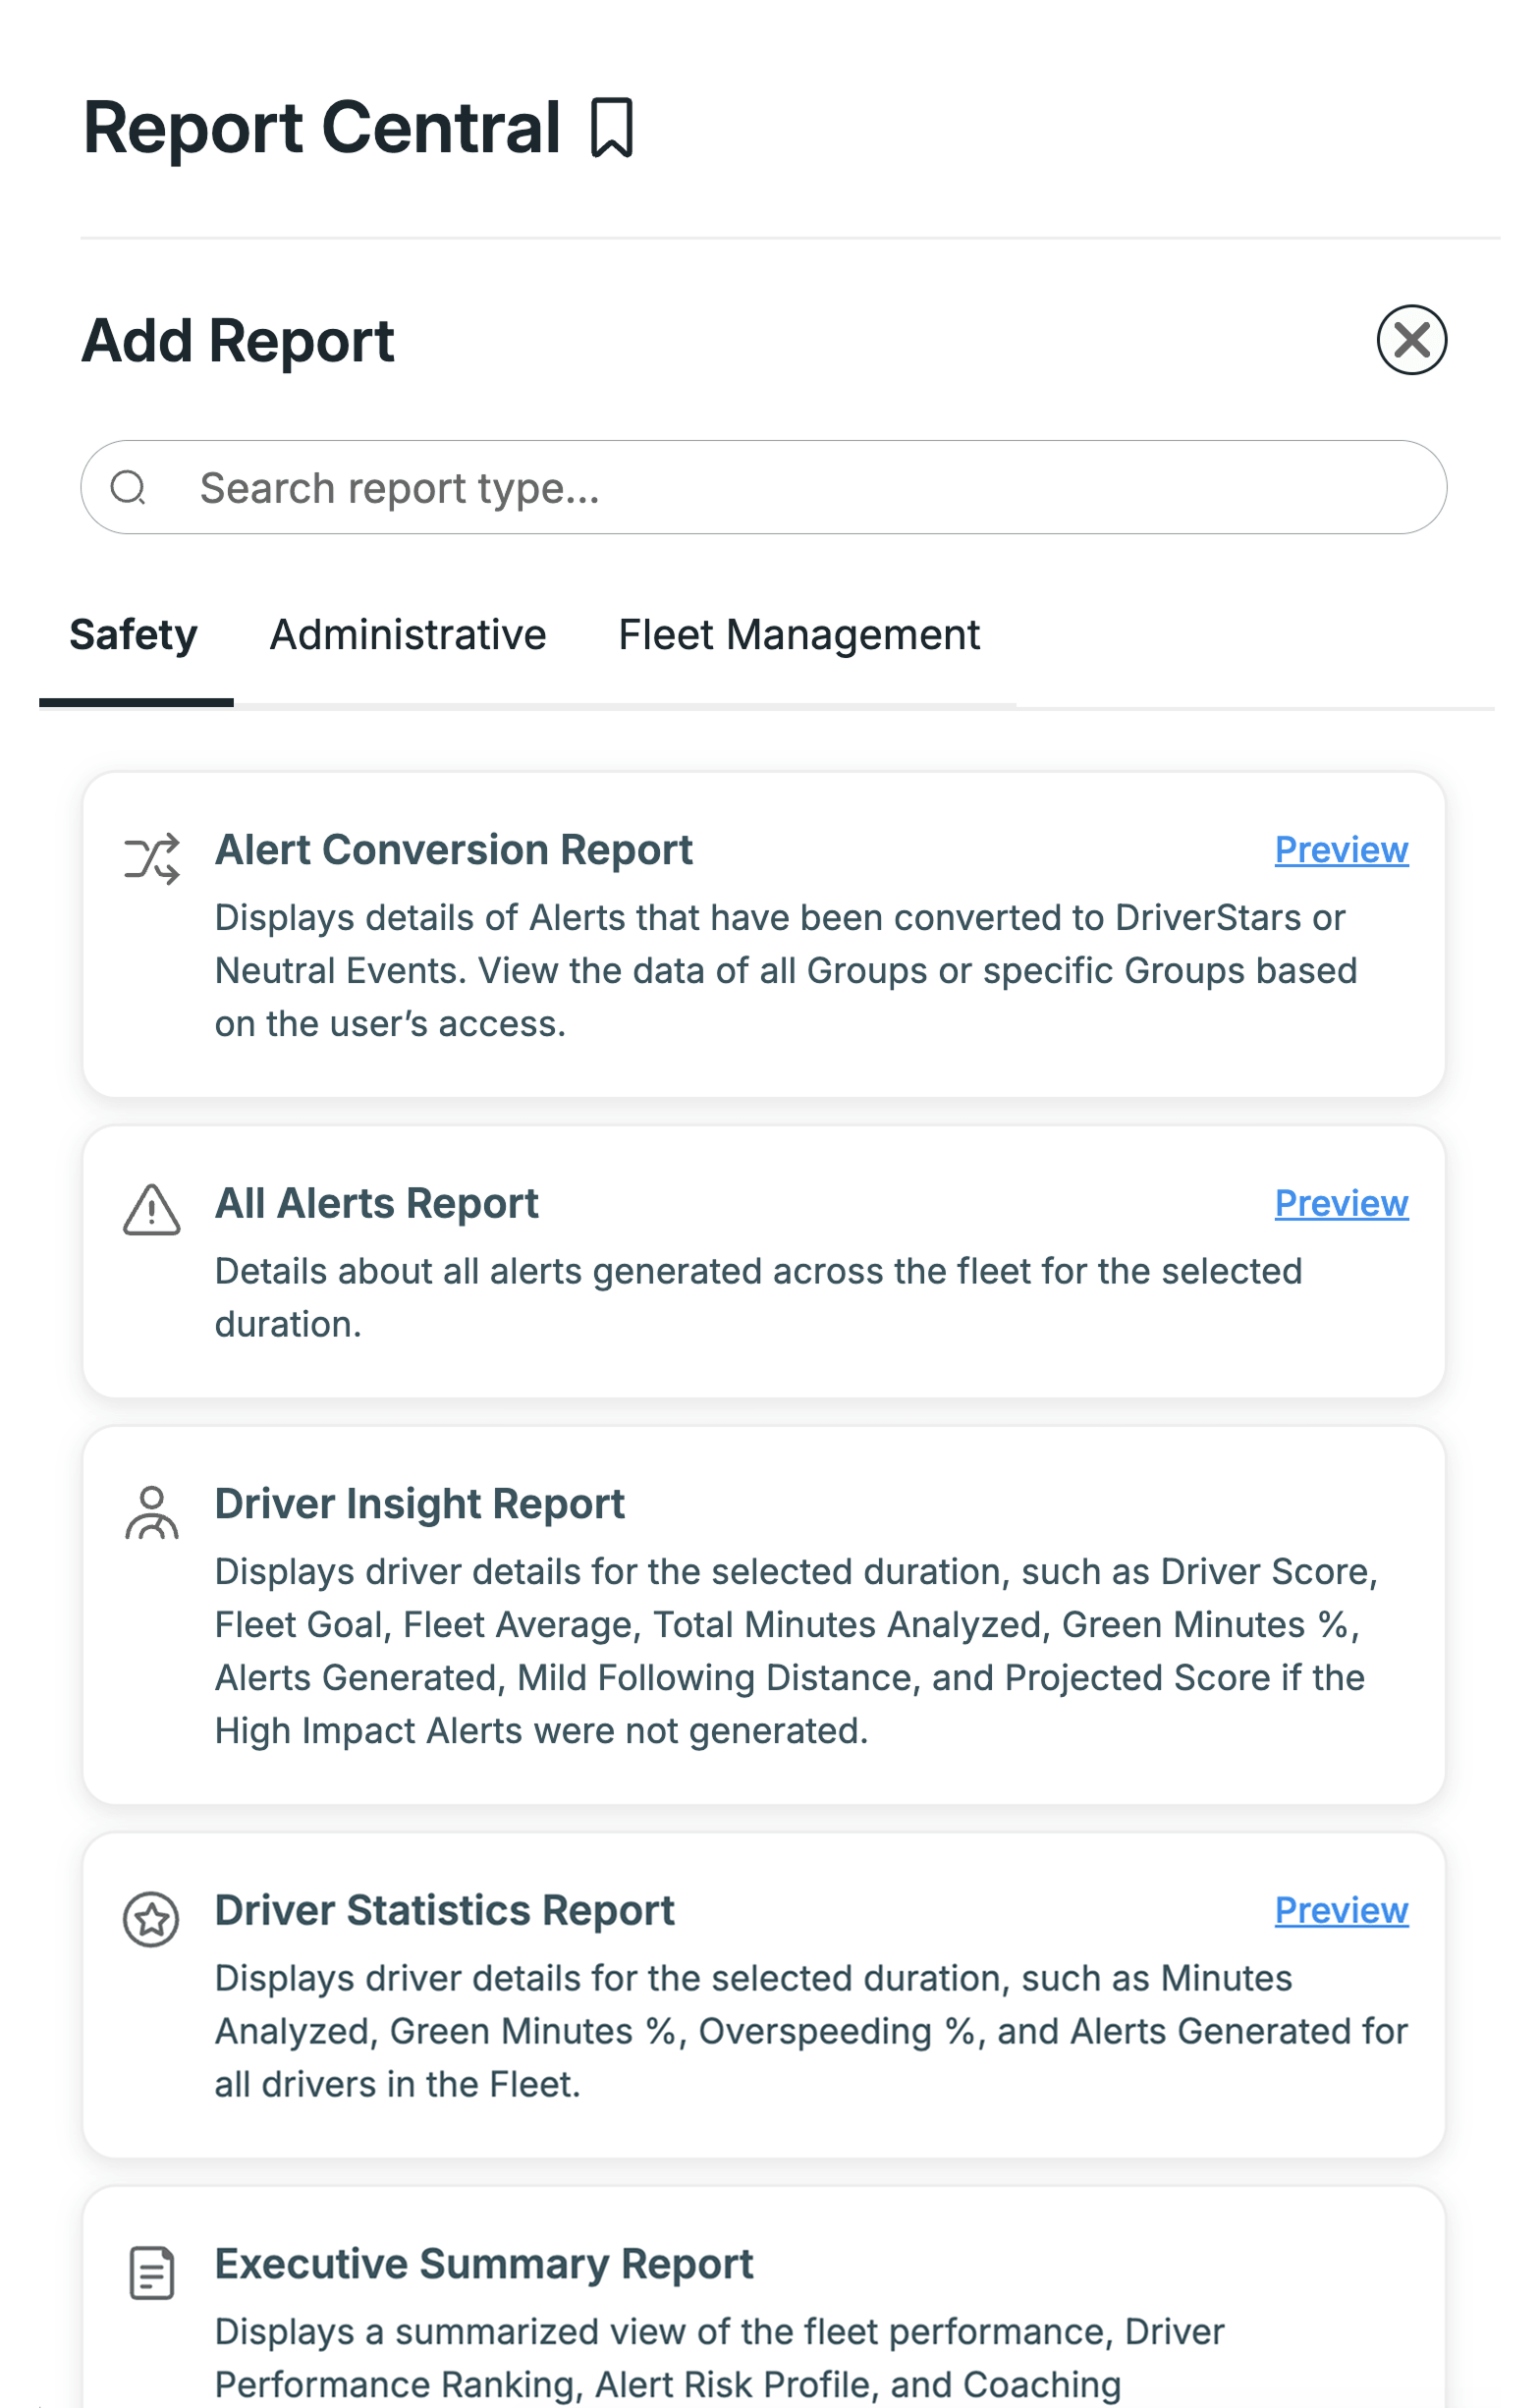
Task: Click the search magnifier icon
Action: [x=128, y=488]
